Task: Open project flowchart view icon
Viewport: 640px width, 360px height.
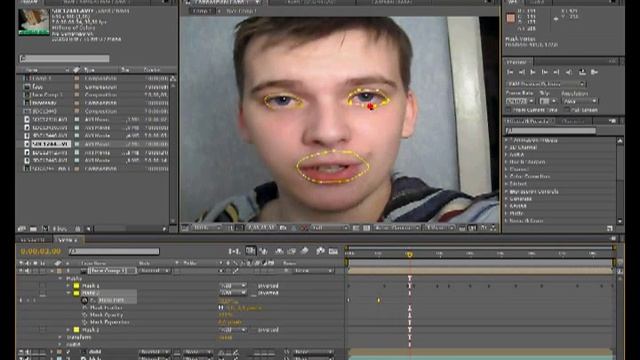Action: click(173, 79)
